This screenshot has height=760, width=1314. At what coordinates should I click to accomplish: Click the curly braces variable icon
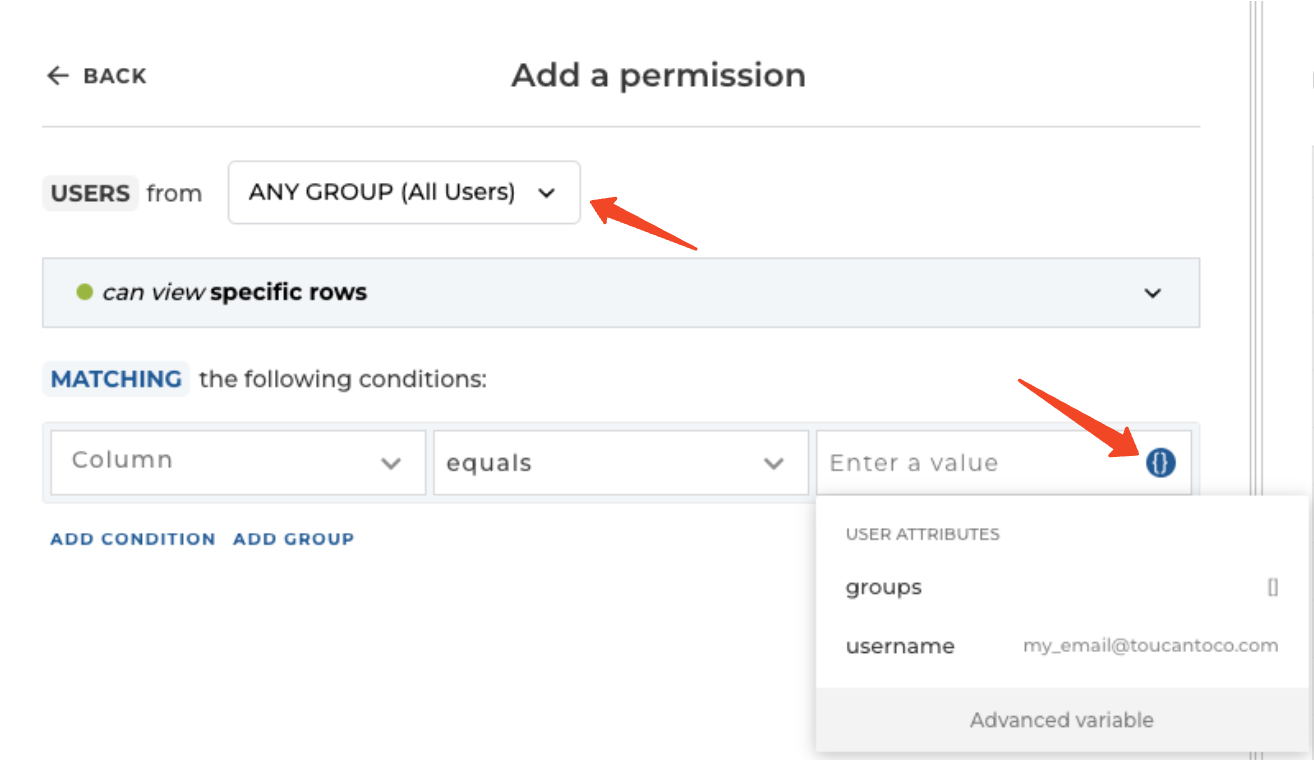click(1160, 462)
